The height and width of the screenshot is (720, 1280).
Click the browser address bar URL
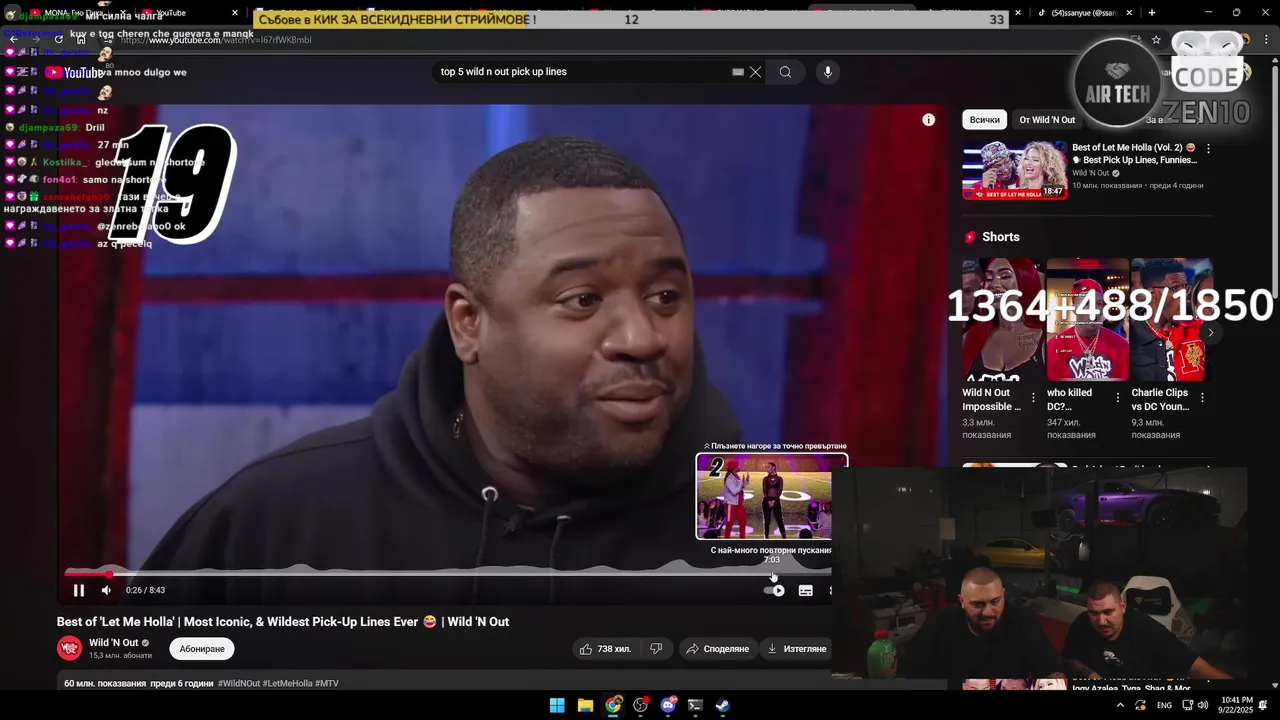coord(215,40)
